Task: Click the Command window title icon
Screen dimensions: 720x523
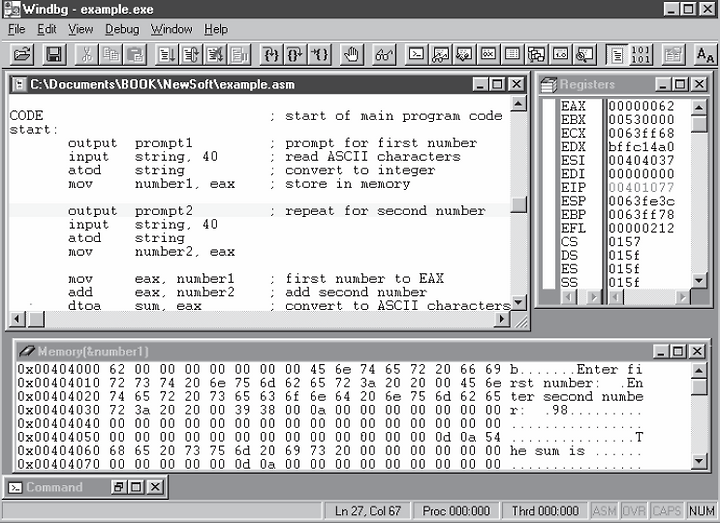Action: [15, 487]
